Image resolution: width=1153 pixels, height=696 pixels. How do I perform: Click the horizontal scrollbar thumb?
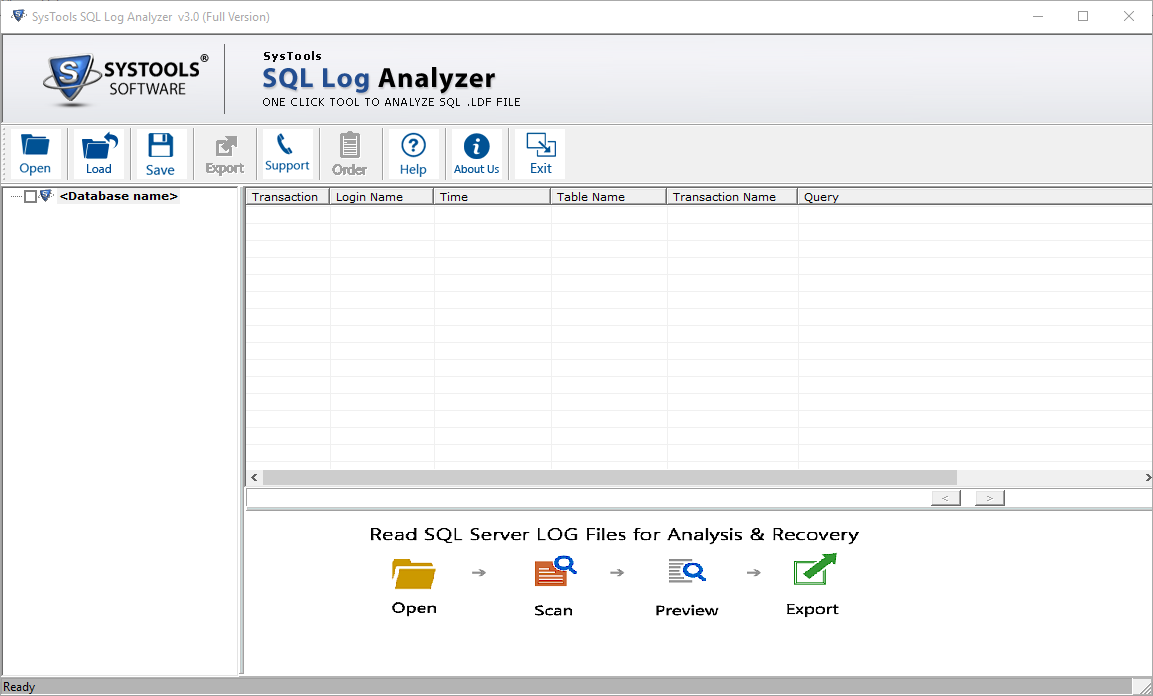pos(610,478)
